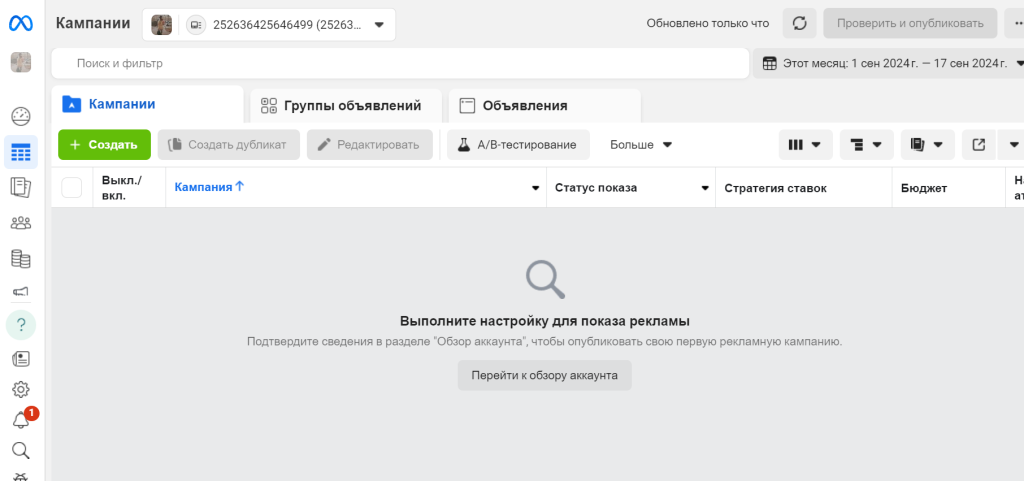This screenshot has width=1024, height=481.
Task: Click the 'Обновлено только что' status text
Action: 708,23
